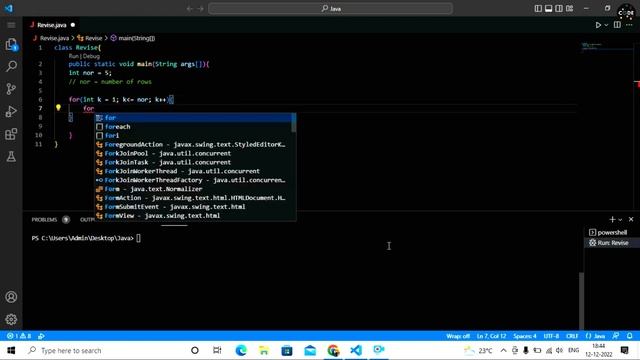Open Microsoft Edge from taskbar

click(x=241, y=350)
